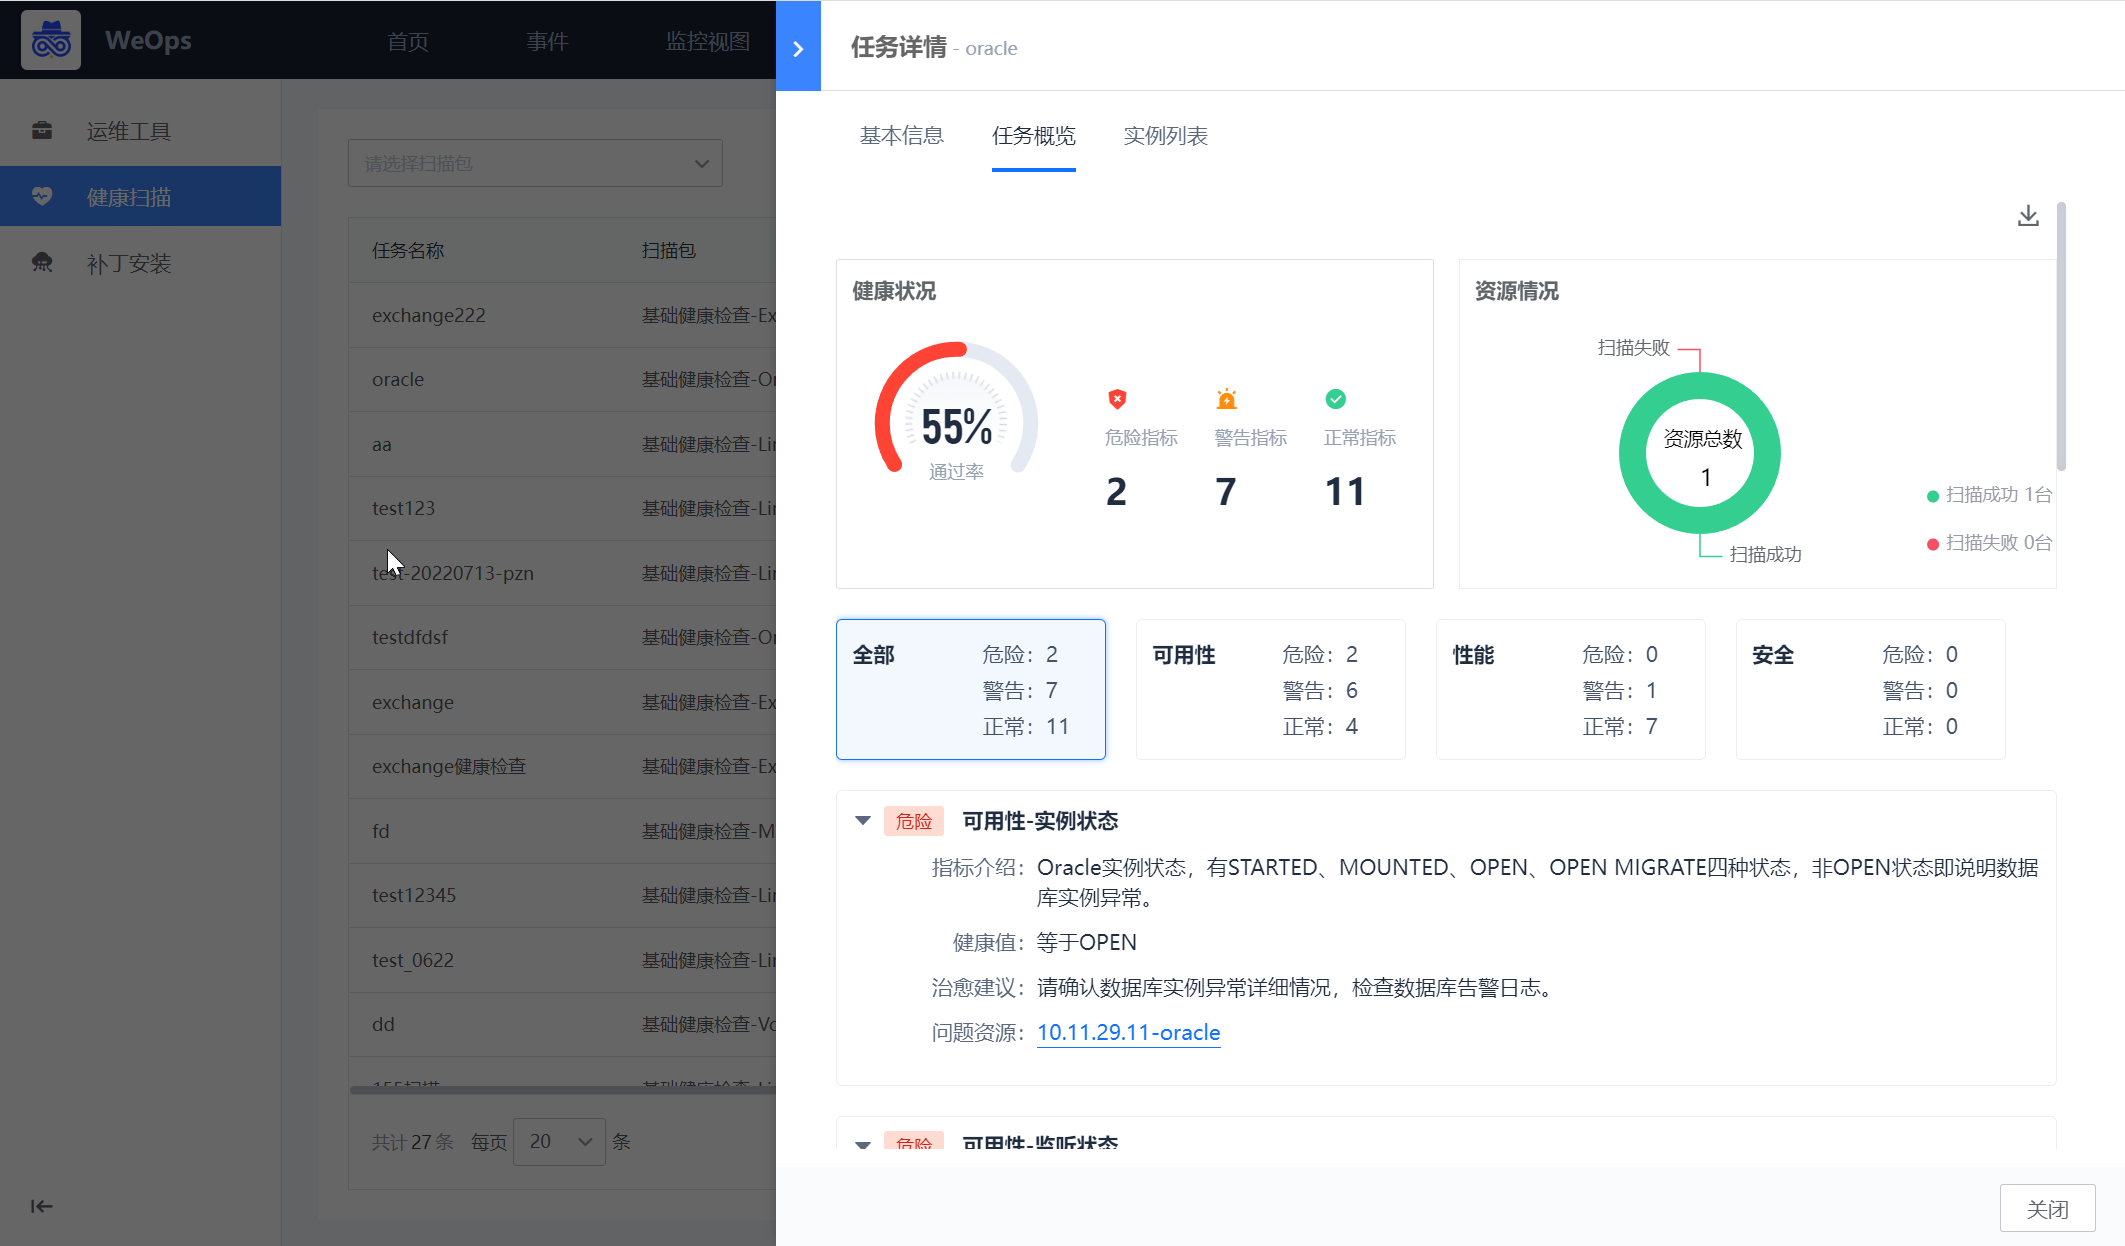Collapse the 可用性-实例状态 section triangle

click(862, 820)
